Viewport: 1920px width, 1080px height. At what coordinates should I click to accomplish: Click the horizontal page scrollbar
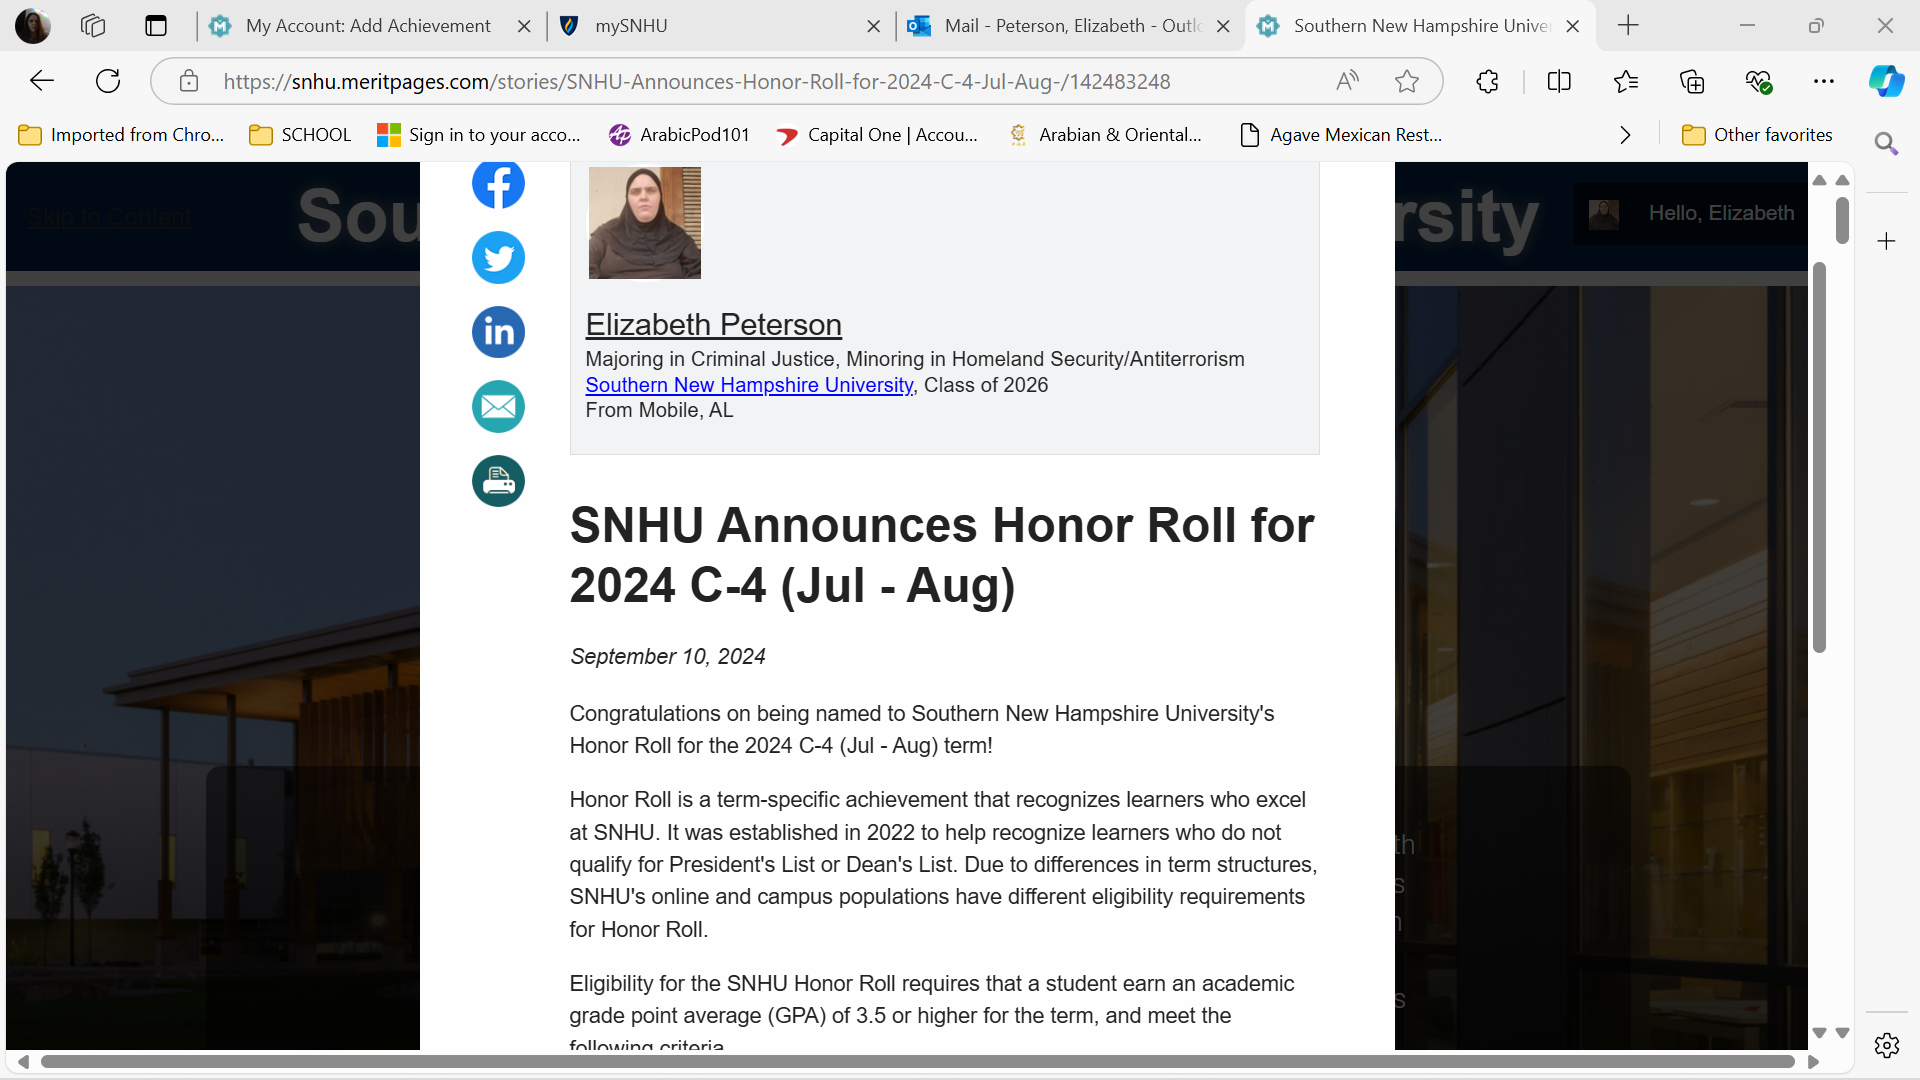pos(917,1061)
